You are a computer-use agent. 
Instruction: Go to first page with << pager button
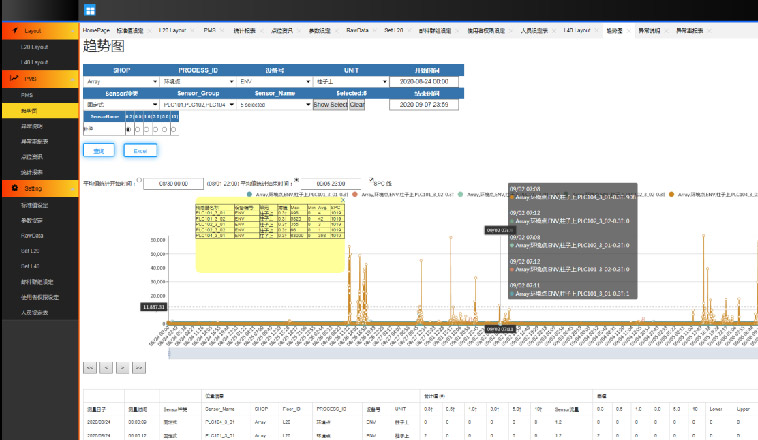coord(89,368)
